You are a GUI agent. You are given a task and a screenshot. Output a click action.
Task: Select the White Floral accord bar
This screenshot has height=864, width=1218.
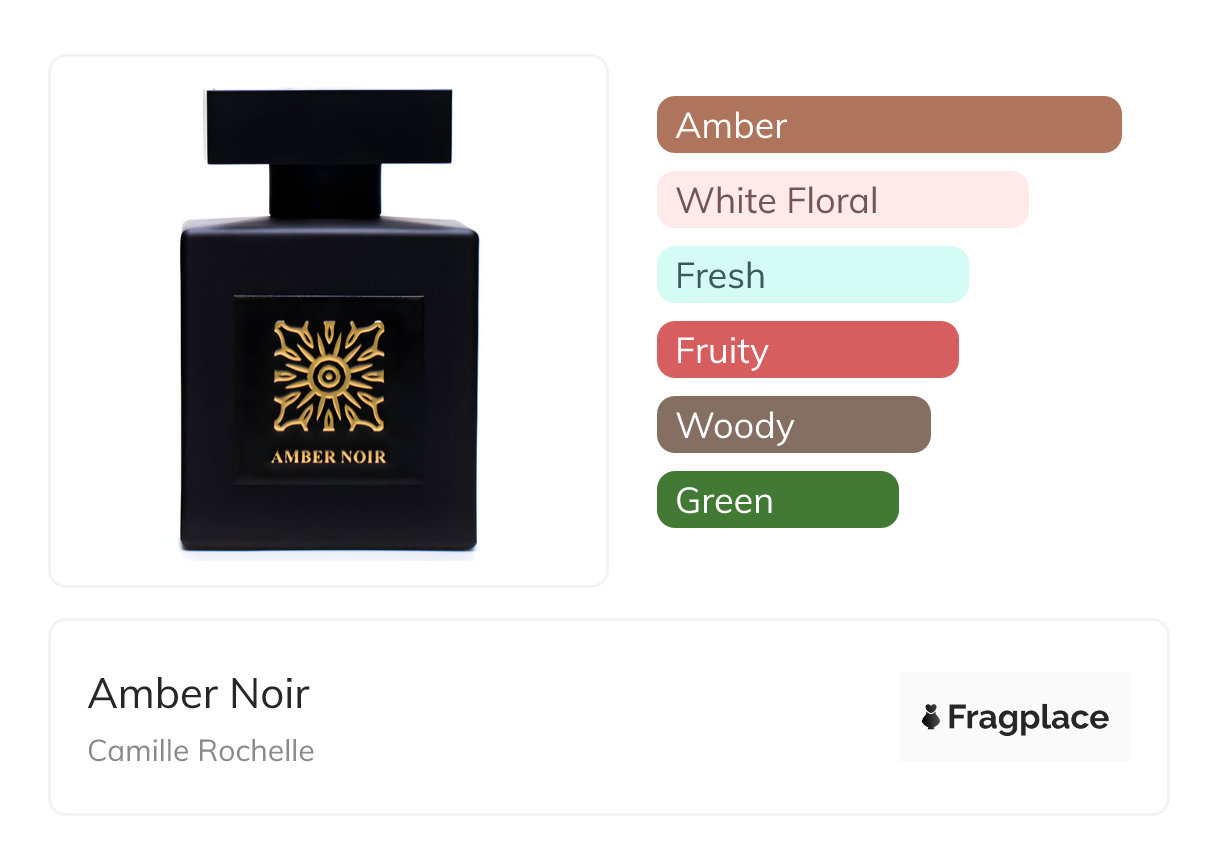point(843,200)
